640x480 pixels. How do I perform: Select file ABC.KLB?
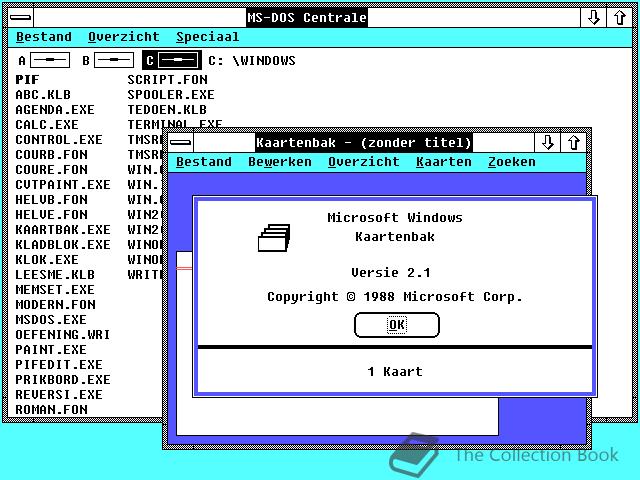click(x=43, y=95)
